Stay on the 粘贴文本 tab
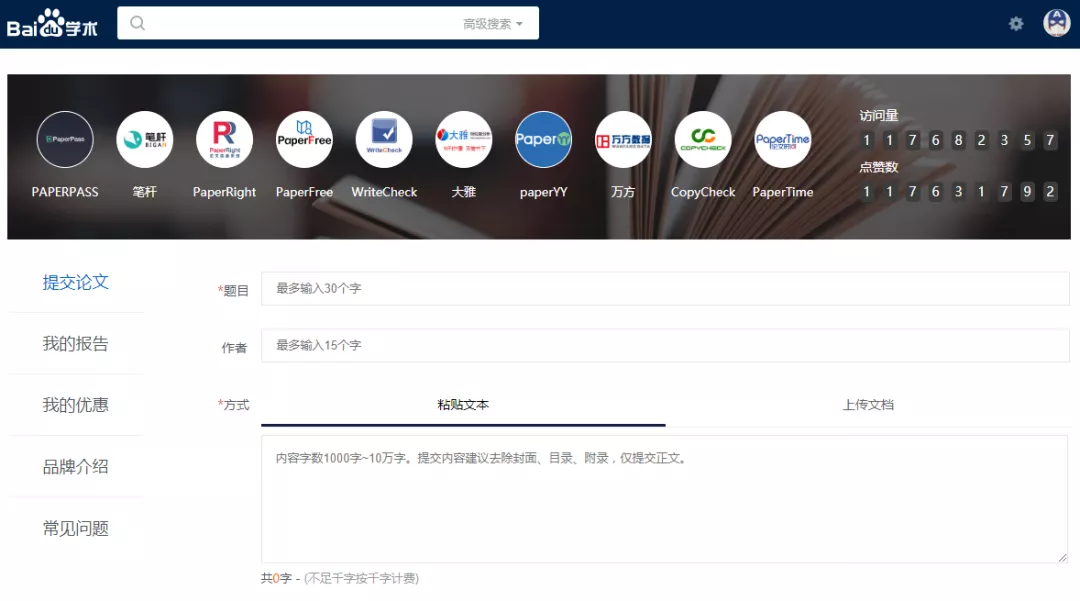The width and height of the screenshot is (1080, 601). 462,405
